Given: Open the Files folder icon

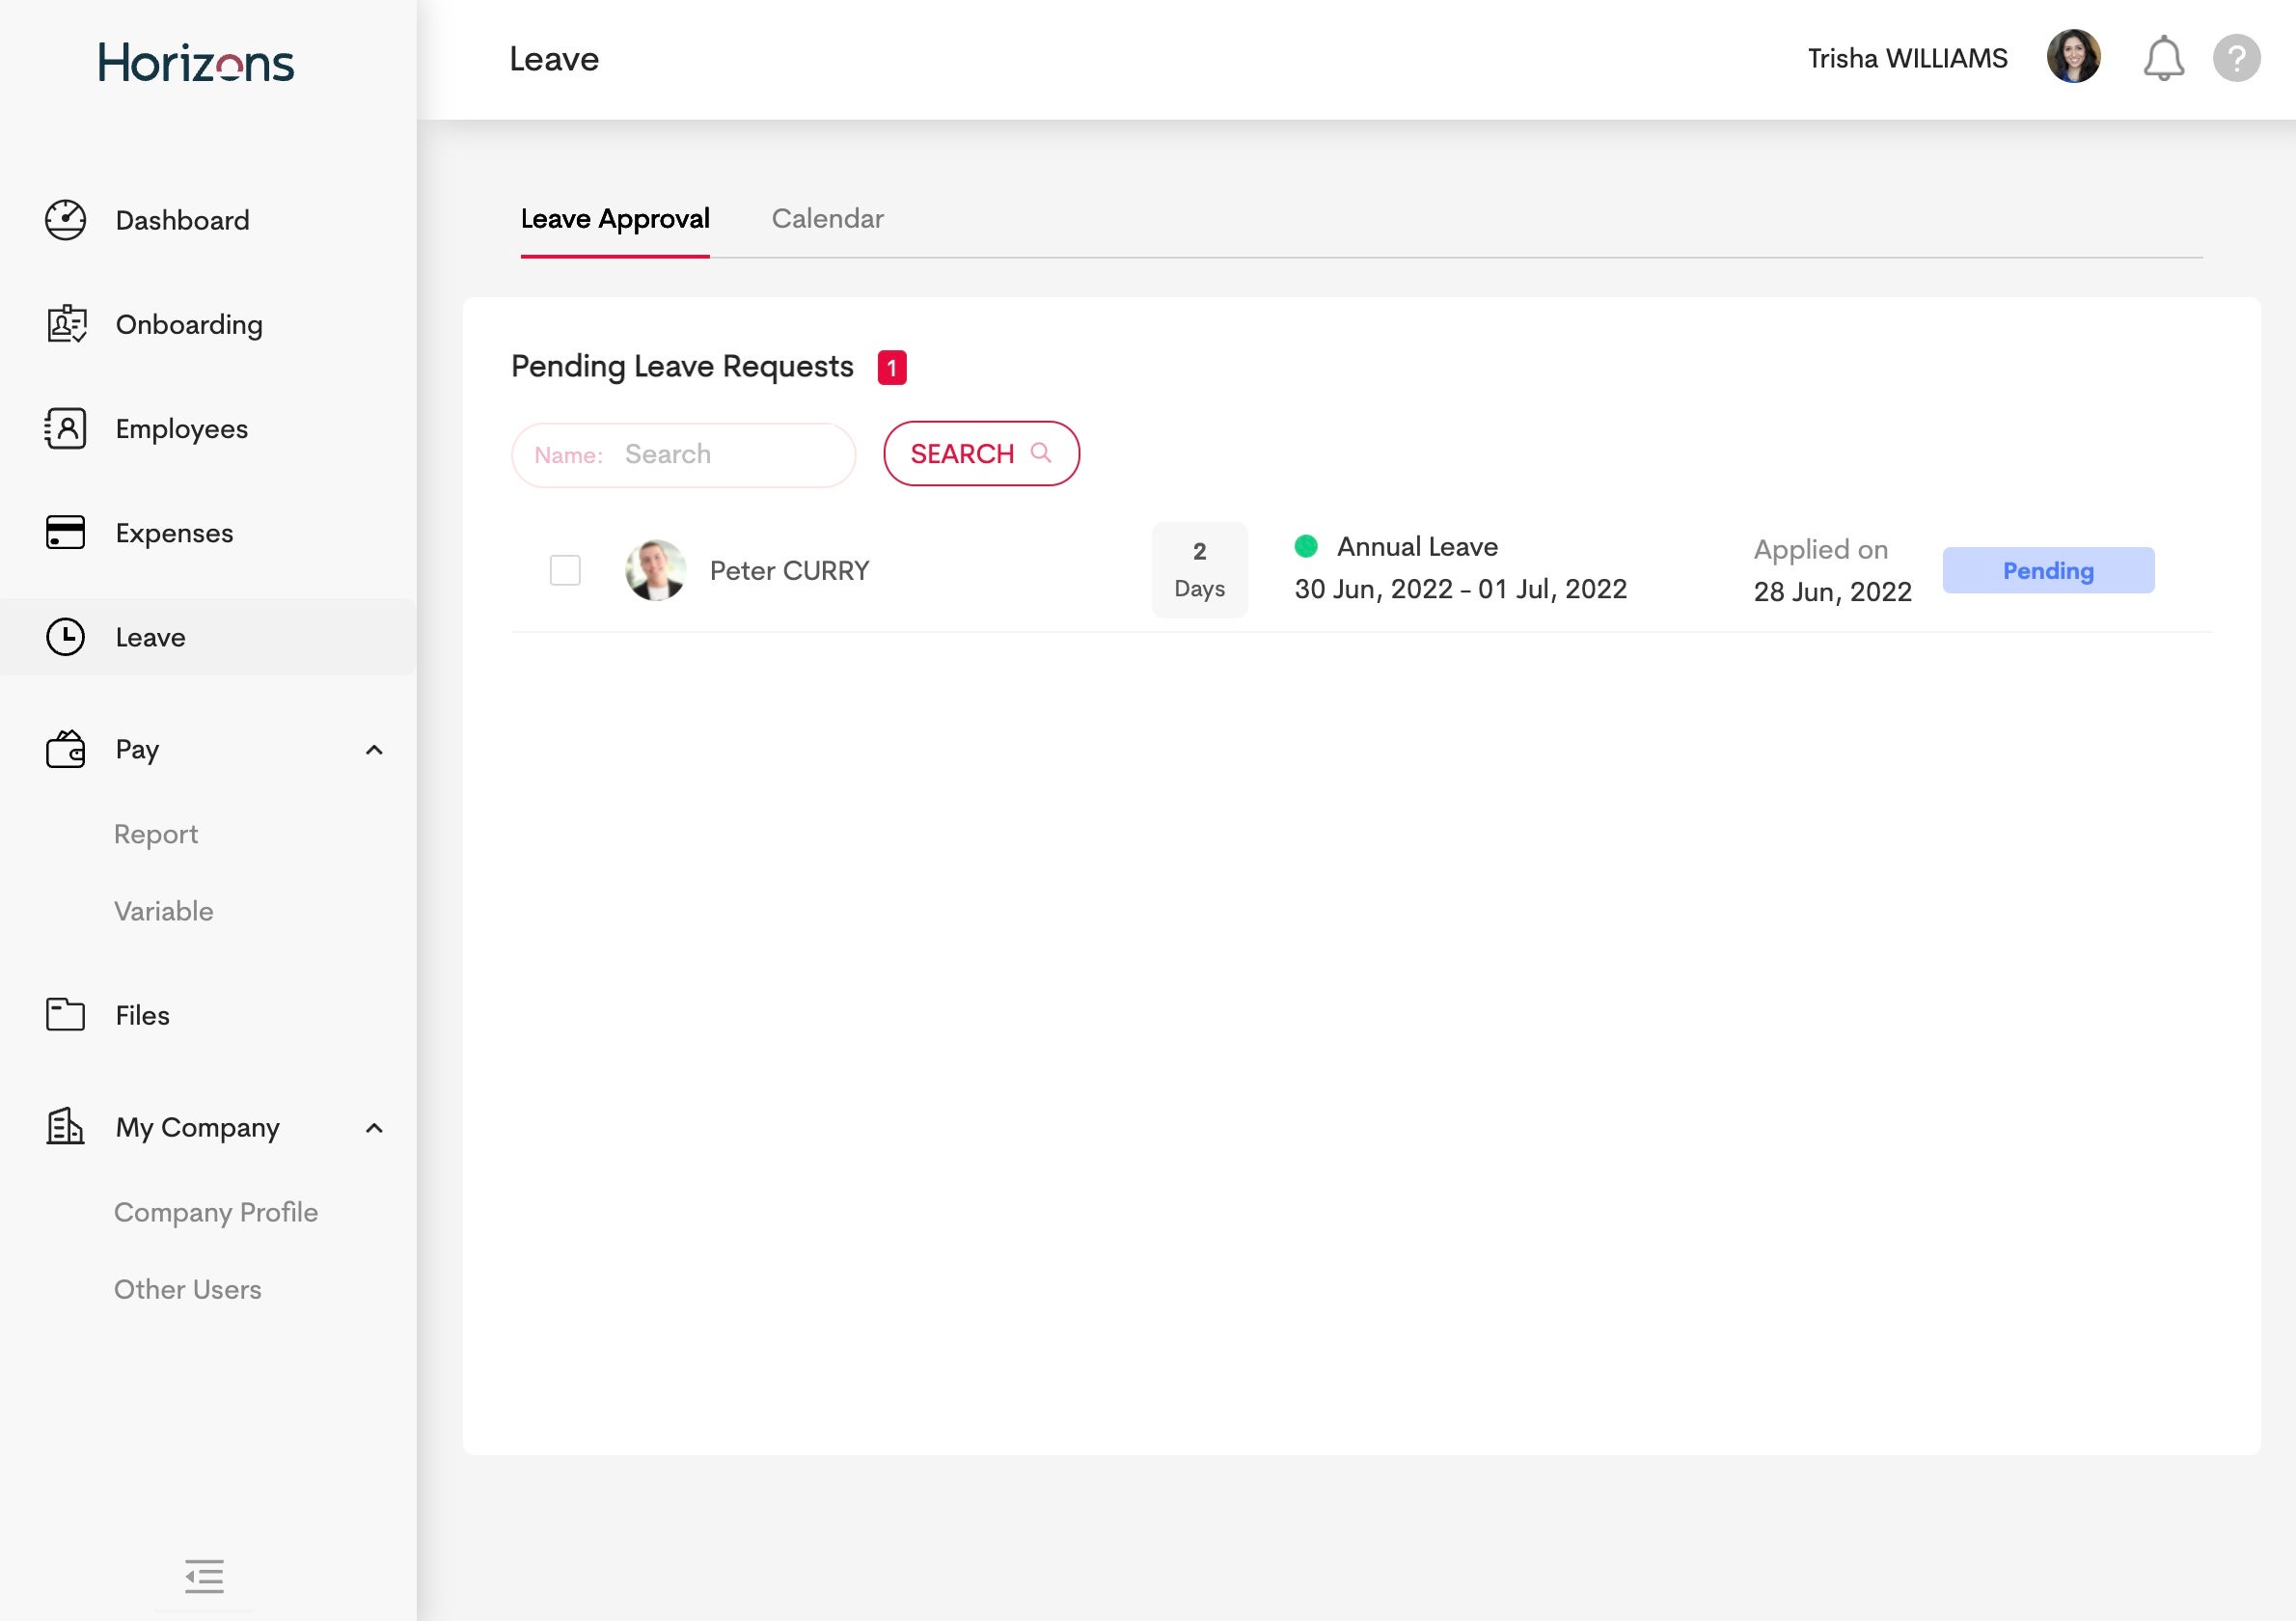Looking at the screenshot, I should click(x=66, y=1014).
